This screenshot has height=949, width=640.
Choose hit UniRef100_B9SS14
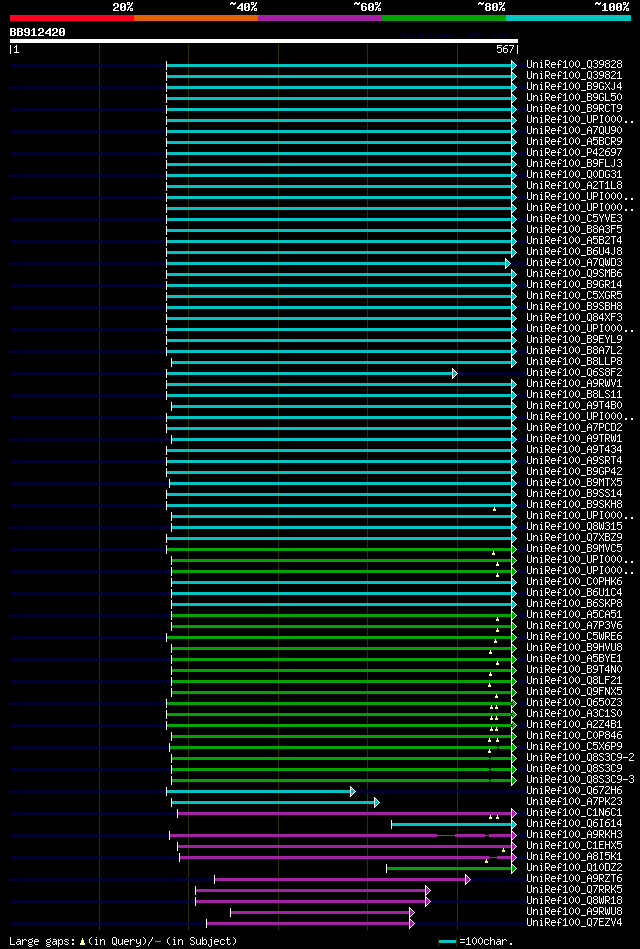(574, 493)
